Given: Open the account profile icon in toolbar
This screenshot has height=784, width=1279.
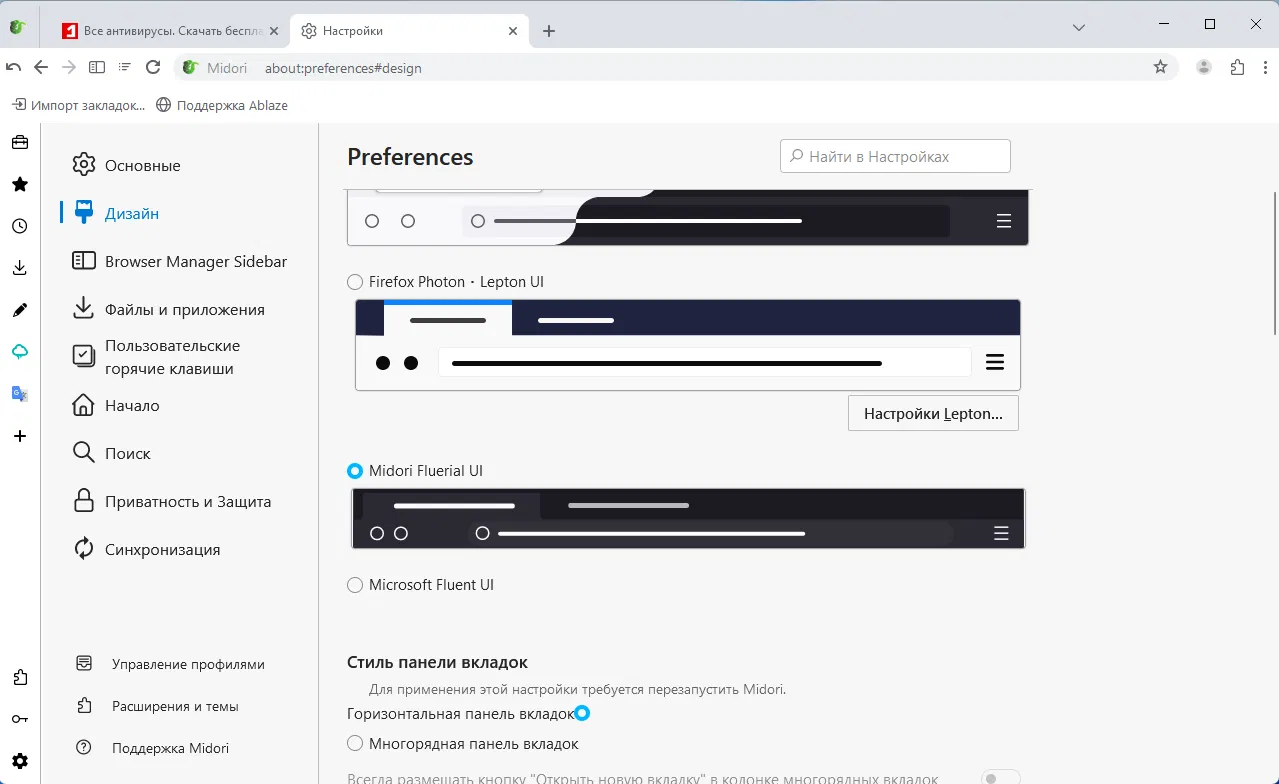Looking at the screenshot, I should pyautogui.click(x=1204, y=67).
